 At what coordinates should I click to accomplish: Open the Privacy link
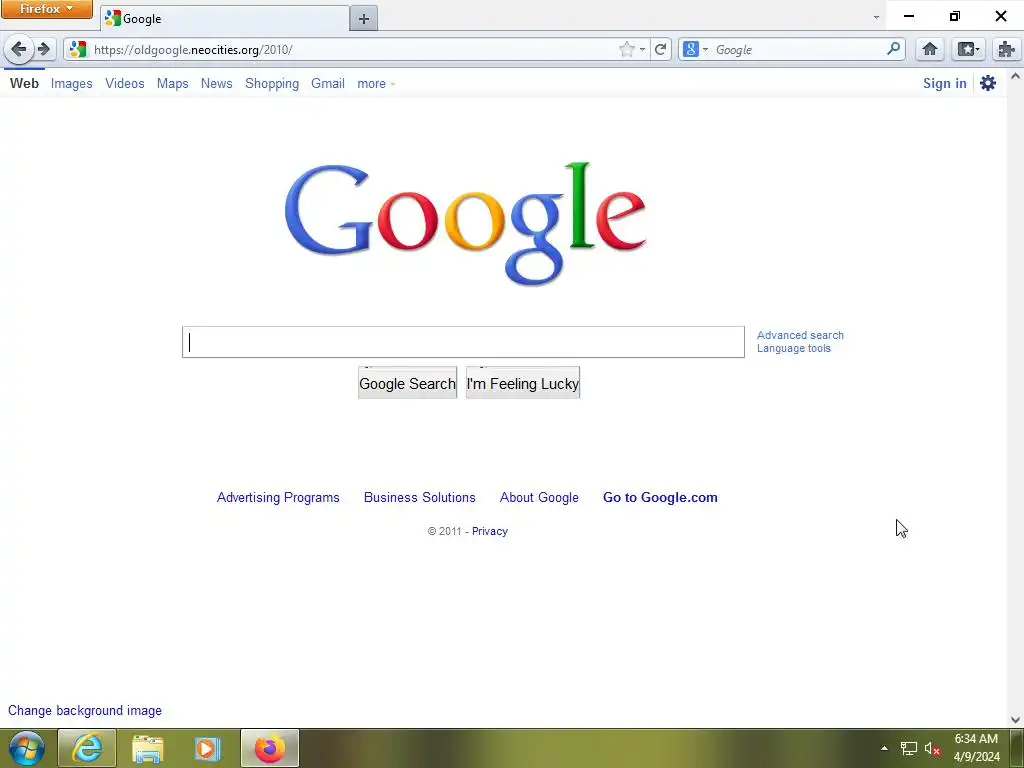click(x=490, y=531)
